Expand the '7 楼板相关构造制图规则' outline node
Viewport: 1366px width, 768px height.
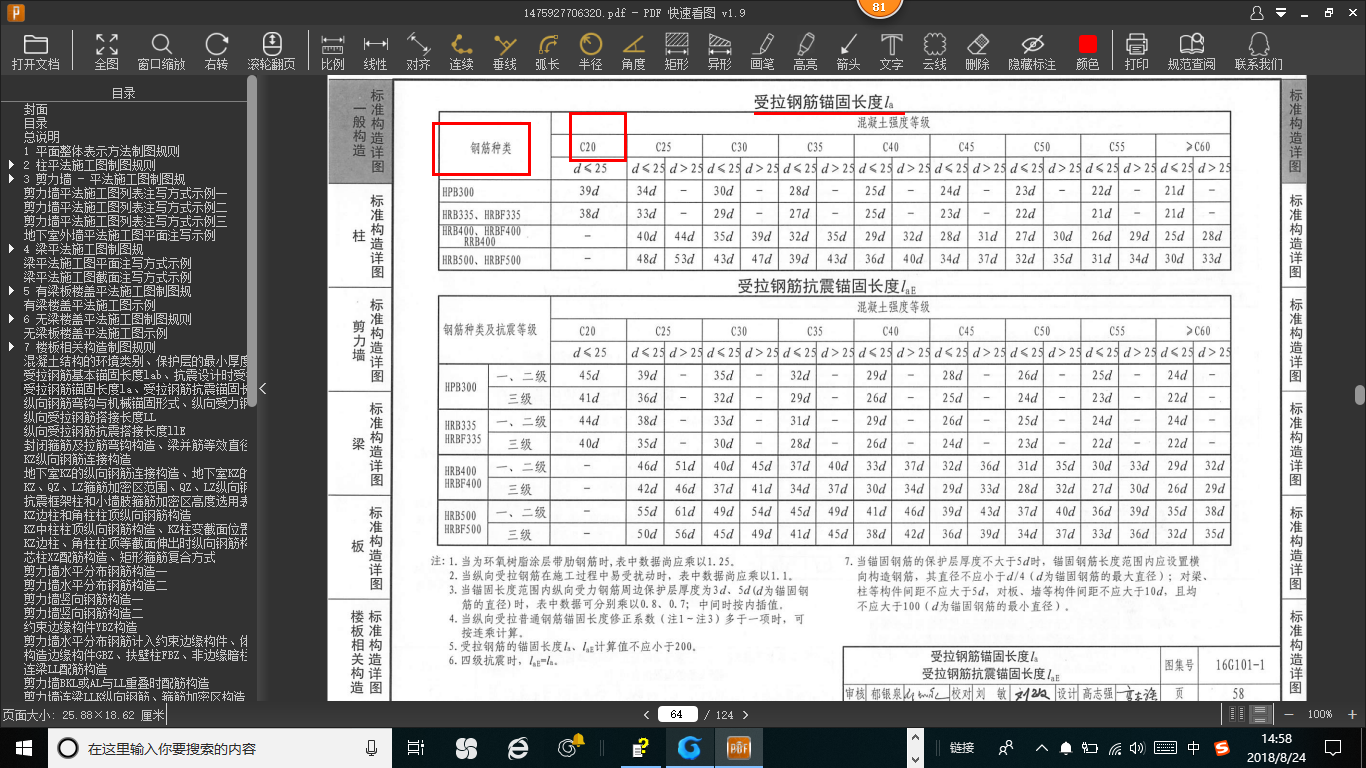point(11,347)
